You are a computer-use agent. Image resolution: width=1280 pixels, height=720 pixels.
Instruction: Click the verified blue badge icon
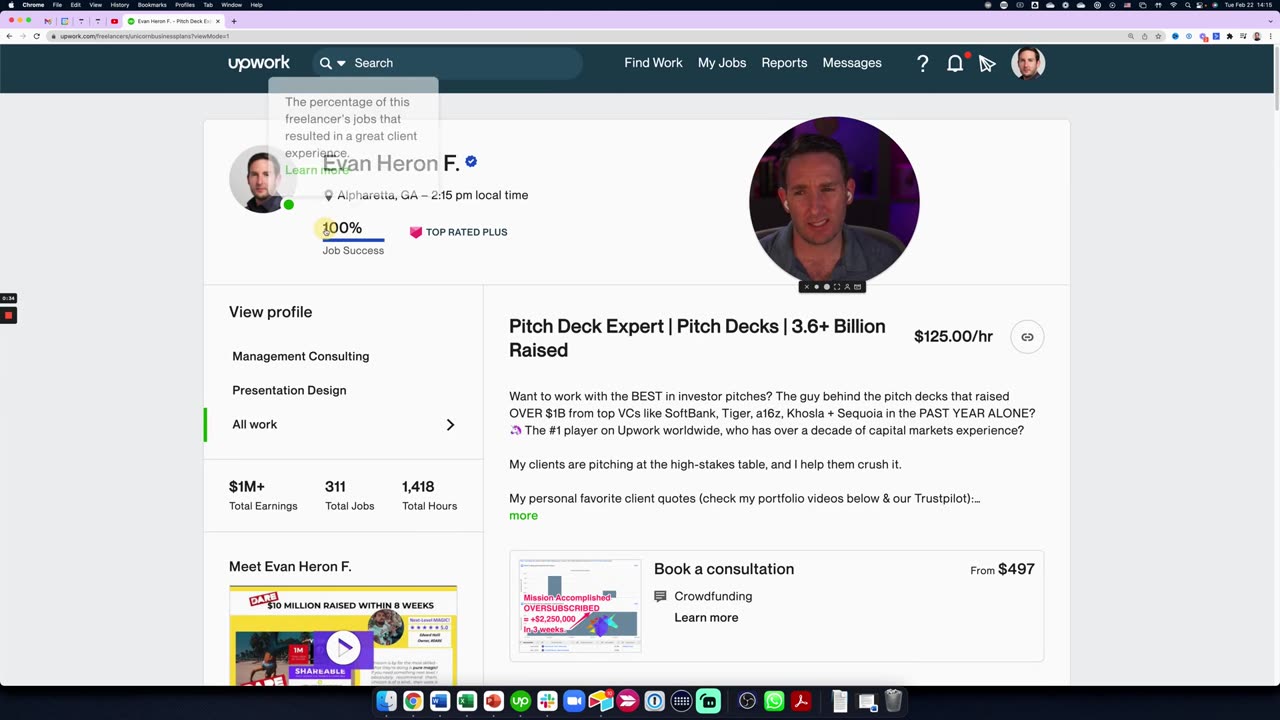[x=471, y=161]
